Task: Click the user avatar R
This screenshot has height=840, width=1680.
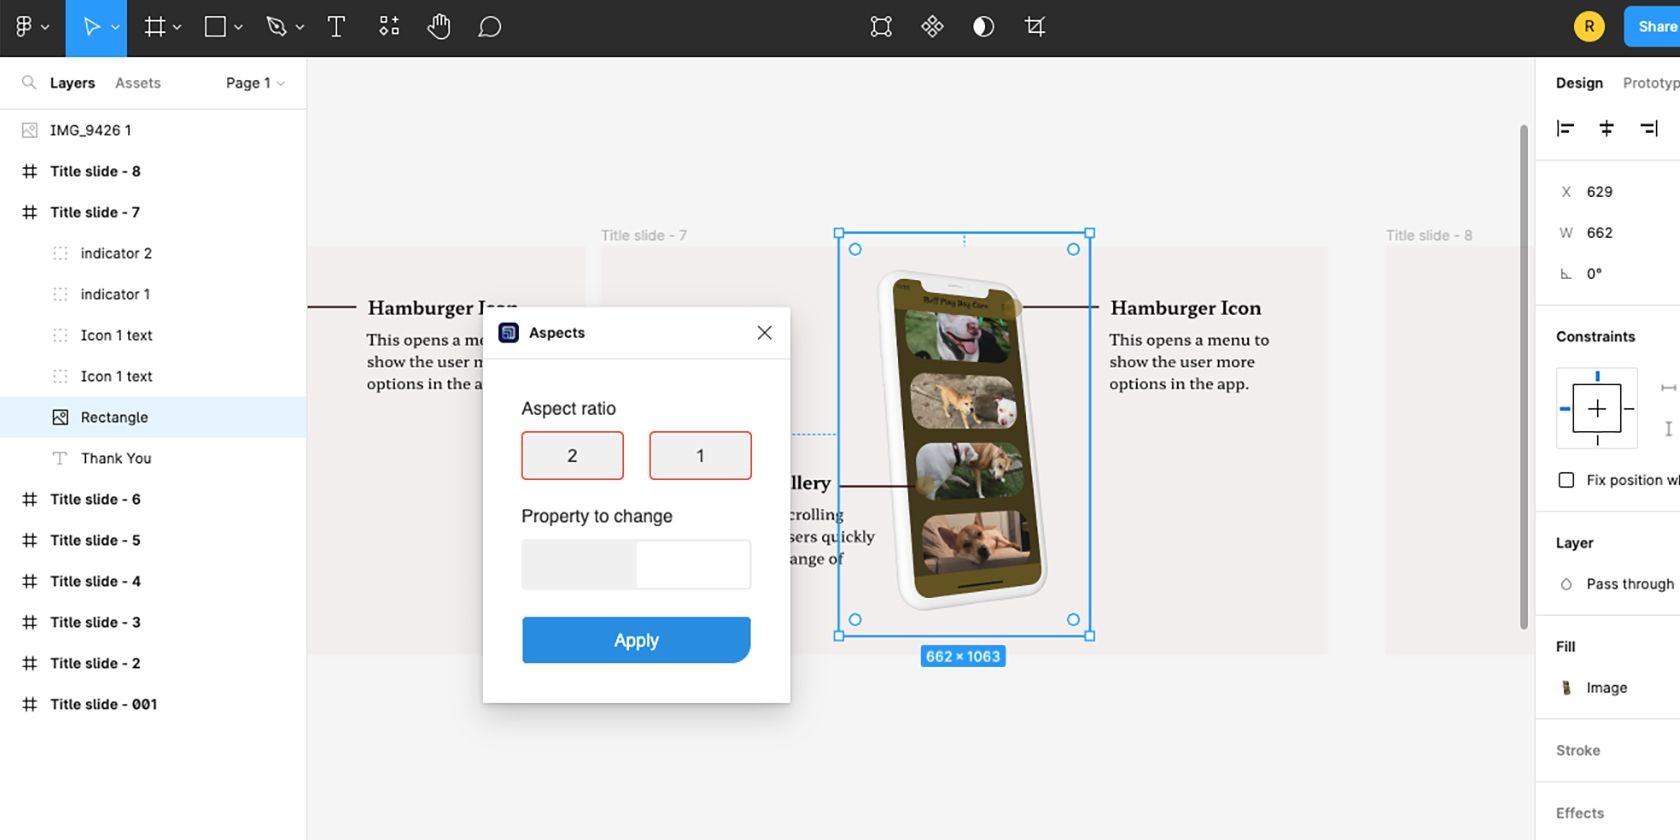Action: click(1589, 27)
